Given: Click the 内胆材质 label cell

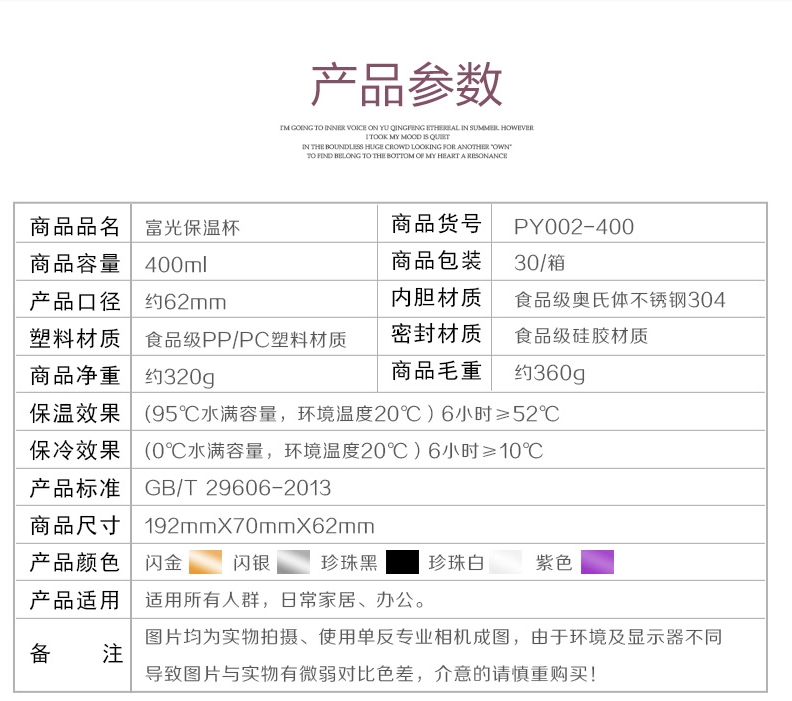Looking at the screenshot, I should pos(435,298).
